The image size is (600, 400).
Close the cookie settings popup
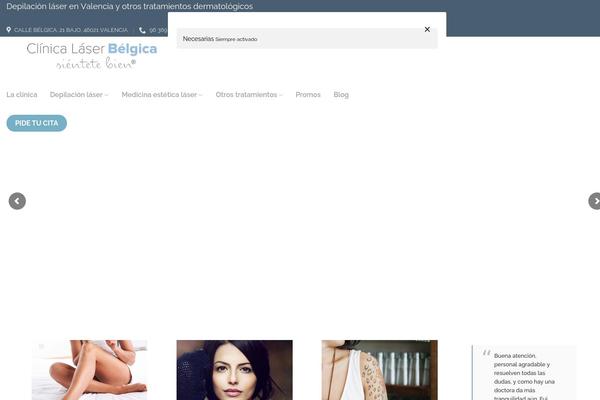click(427, 29)
